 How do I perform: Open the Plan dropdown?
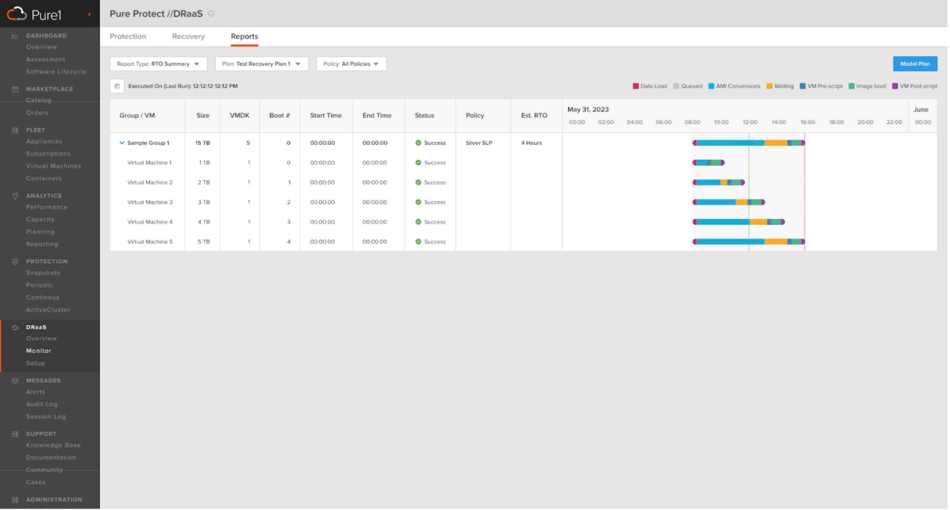coord(262,64)
